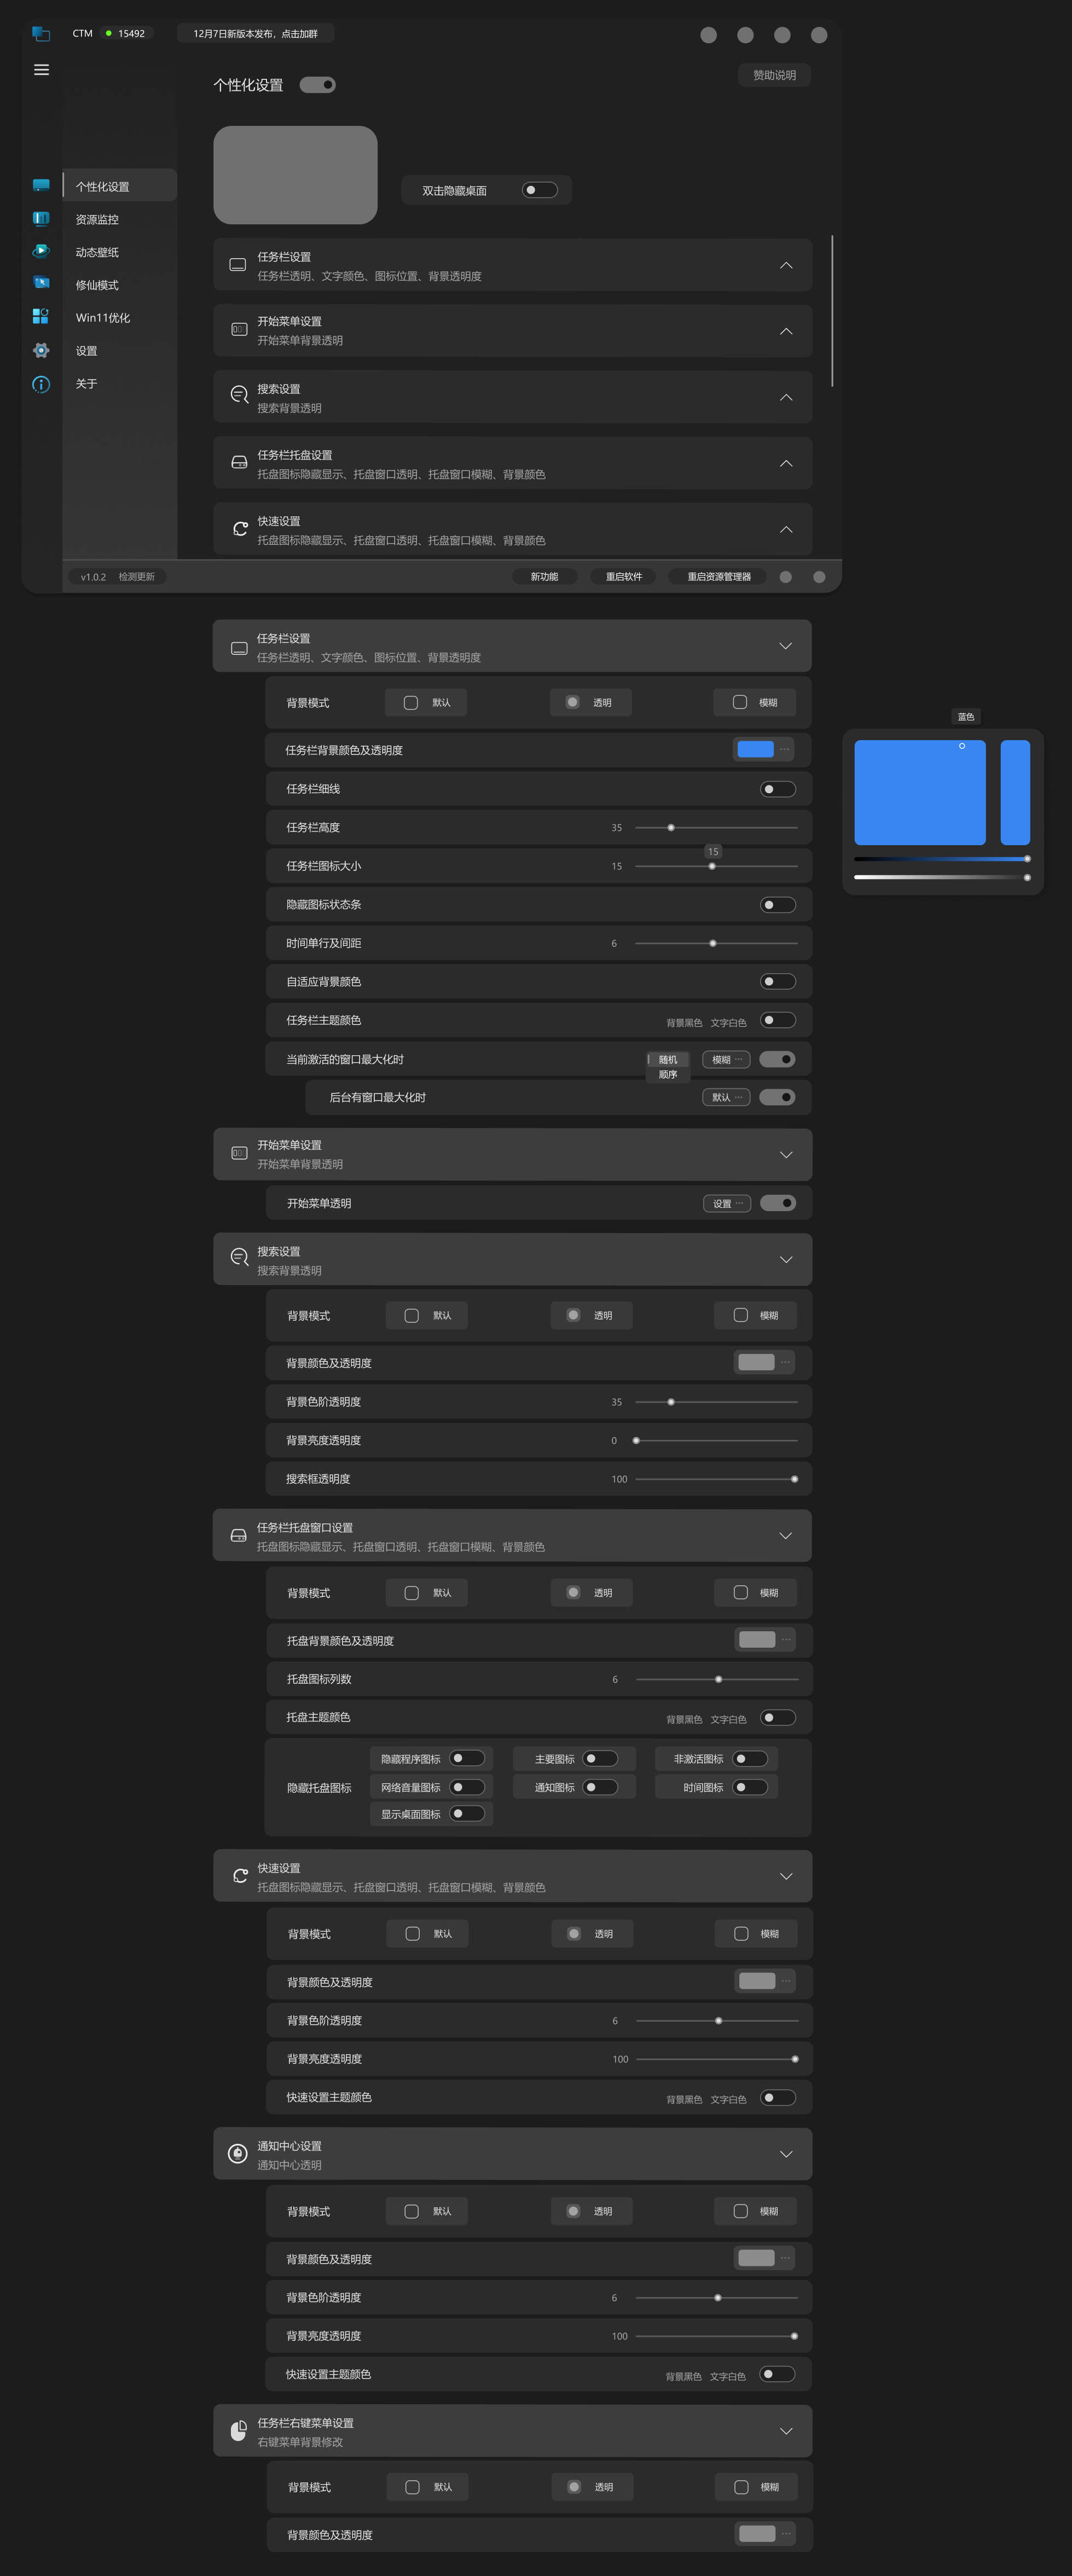Expand the 搜索设置 section chevron
Viewport: 1072px width, 2576px height.
tap(786, 397)
